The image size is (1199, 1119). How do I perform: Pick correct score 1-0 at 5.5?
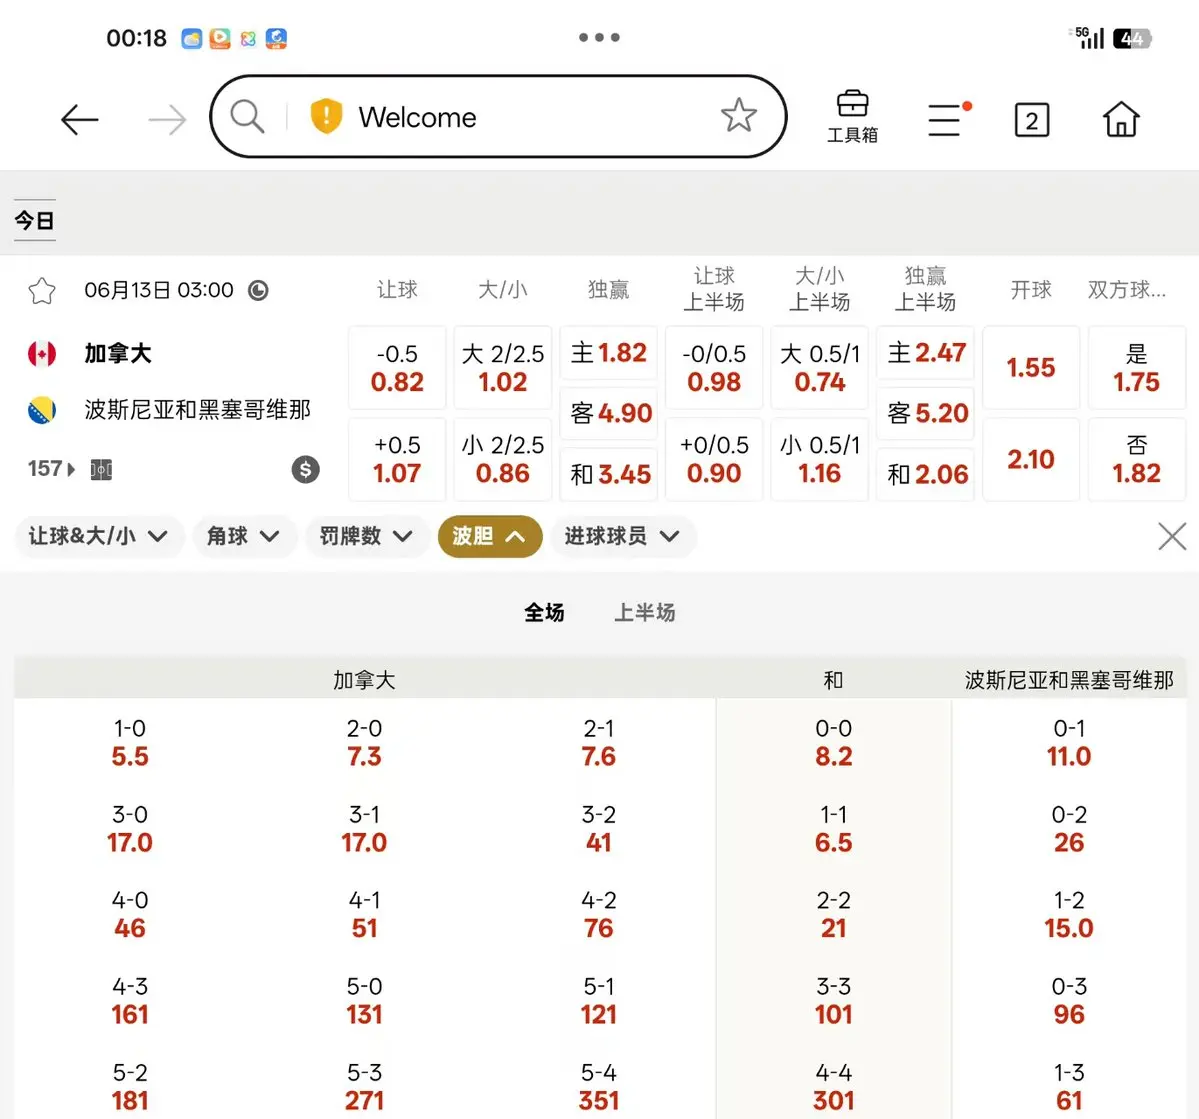coord(130,742)
